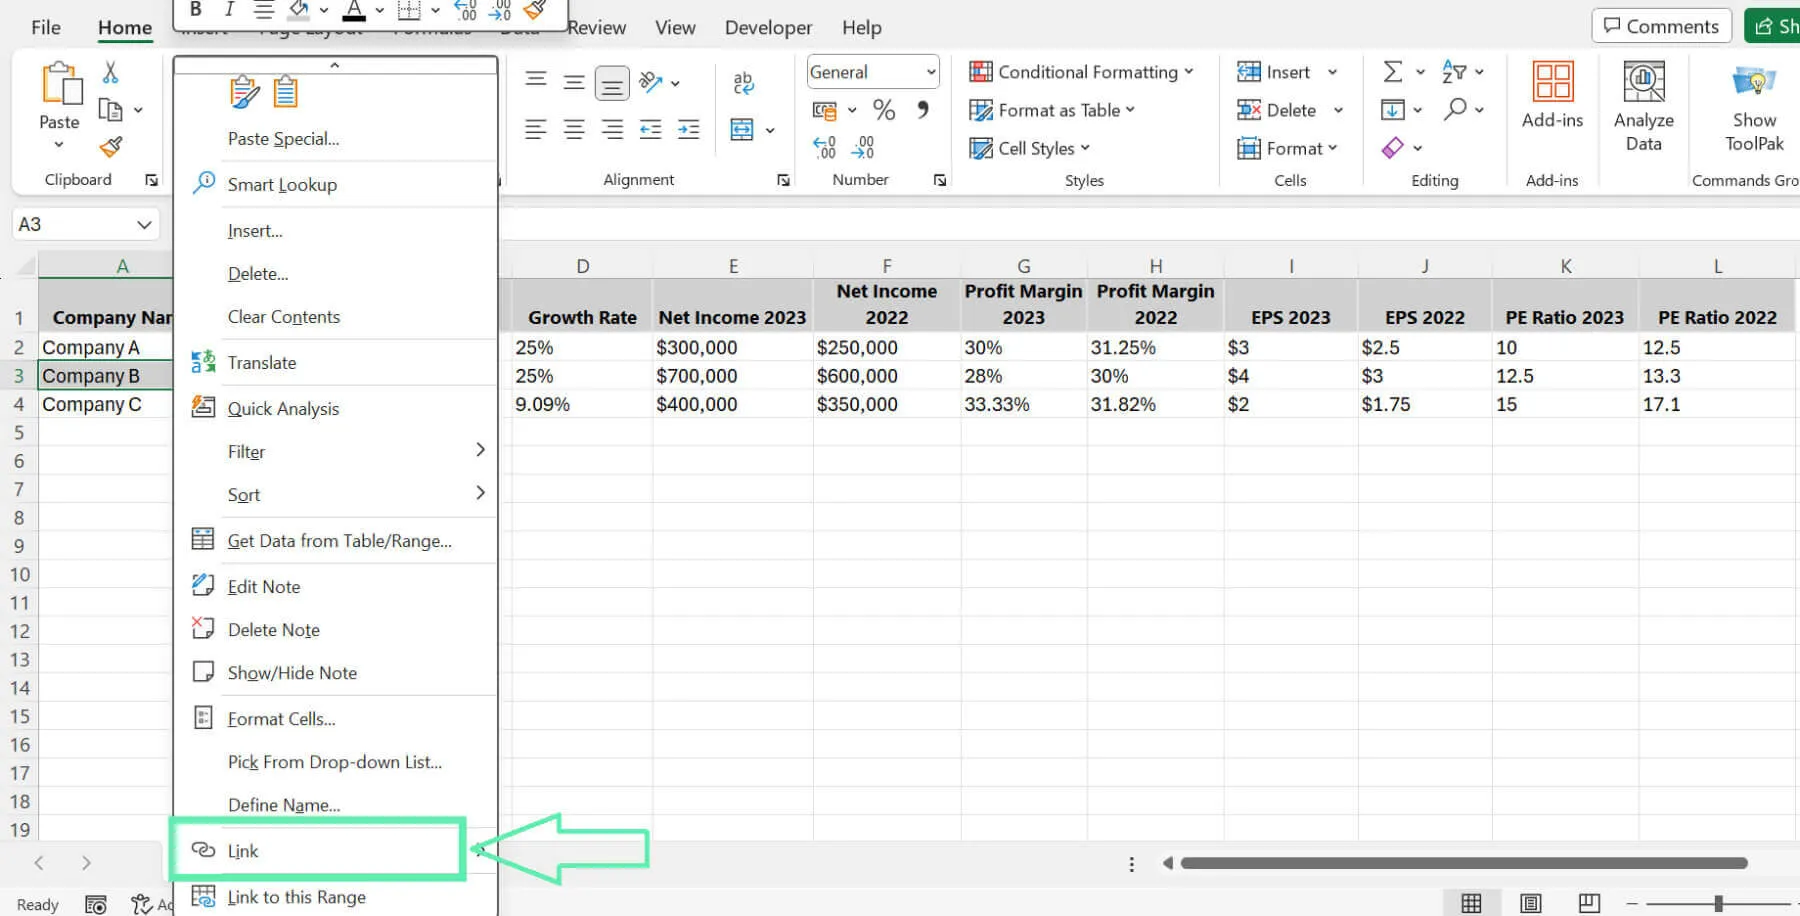This screenshot has height=916, width=1800.
Task: Toggle the highlighted Bottom Align button
Action: pos(612,84)
